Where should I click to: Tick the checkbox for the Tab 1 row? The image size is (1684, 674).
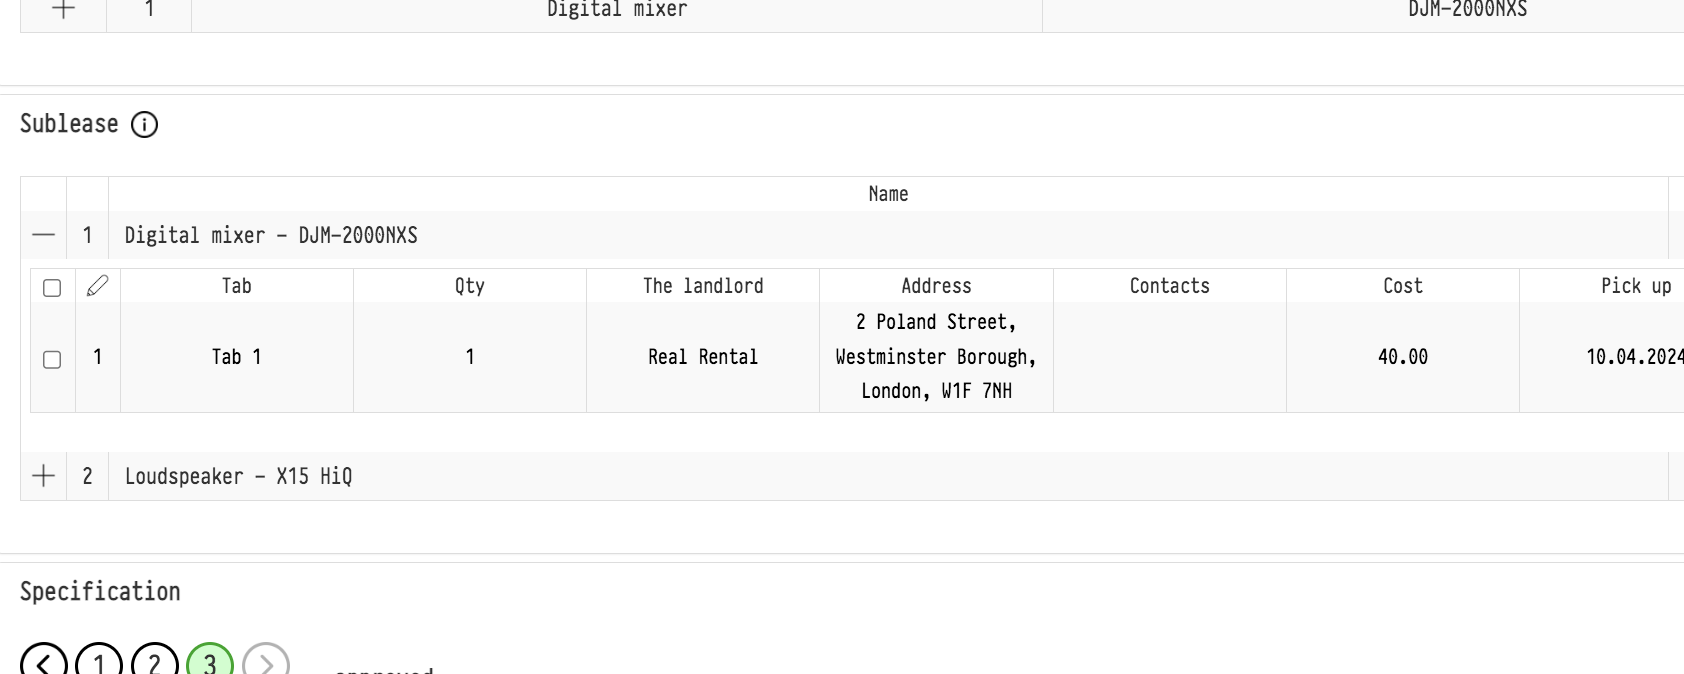pyautogui.click(x=52, y=359)
